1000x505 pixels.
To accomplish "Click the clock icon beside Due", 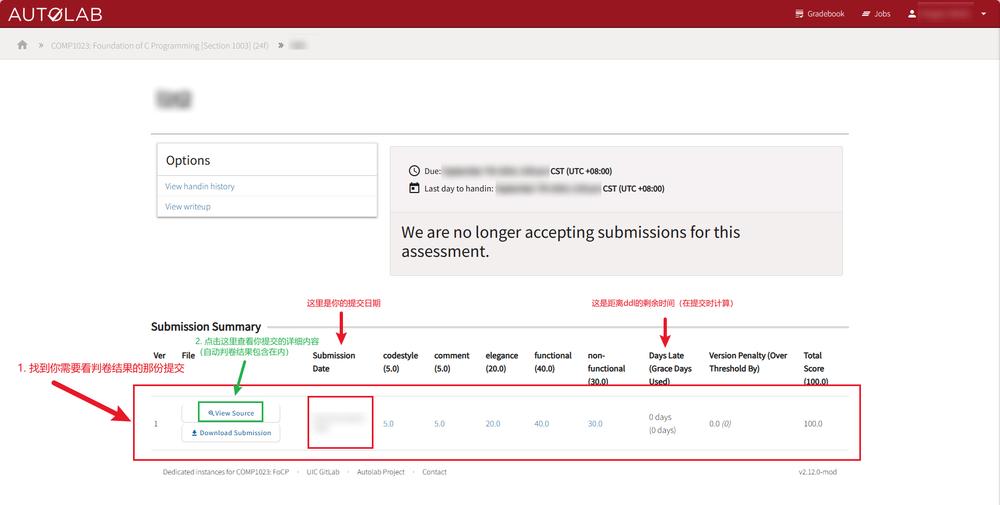I will pos(415,171).
